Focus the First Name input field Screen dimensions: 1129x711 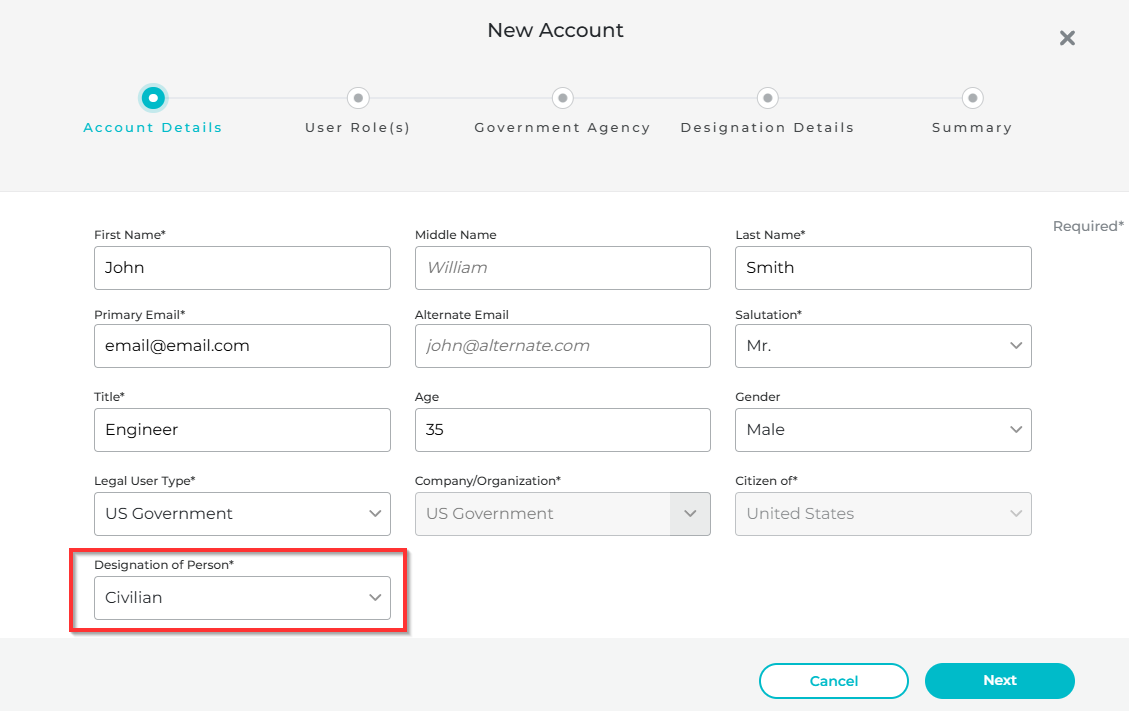[242, 268]
